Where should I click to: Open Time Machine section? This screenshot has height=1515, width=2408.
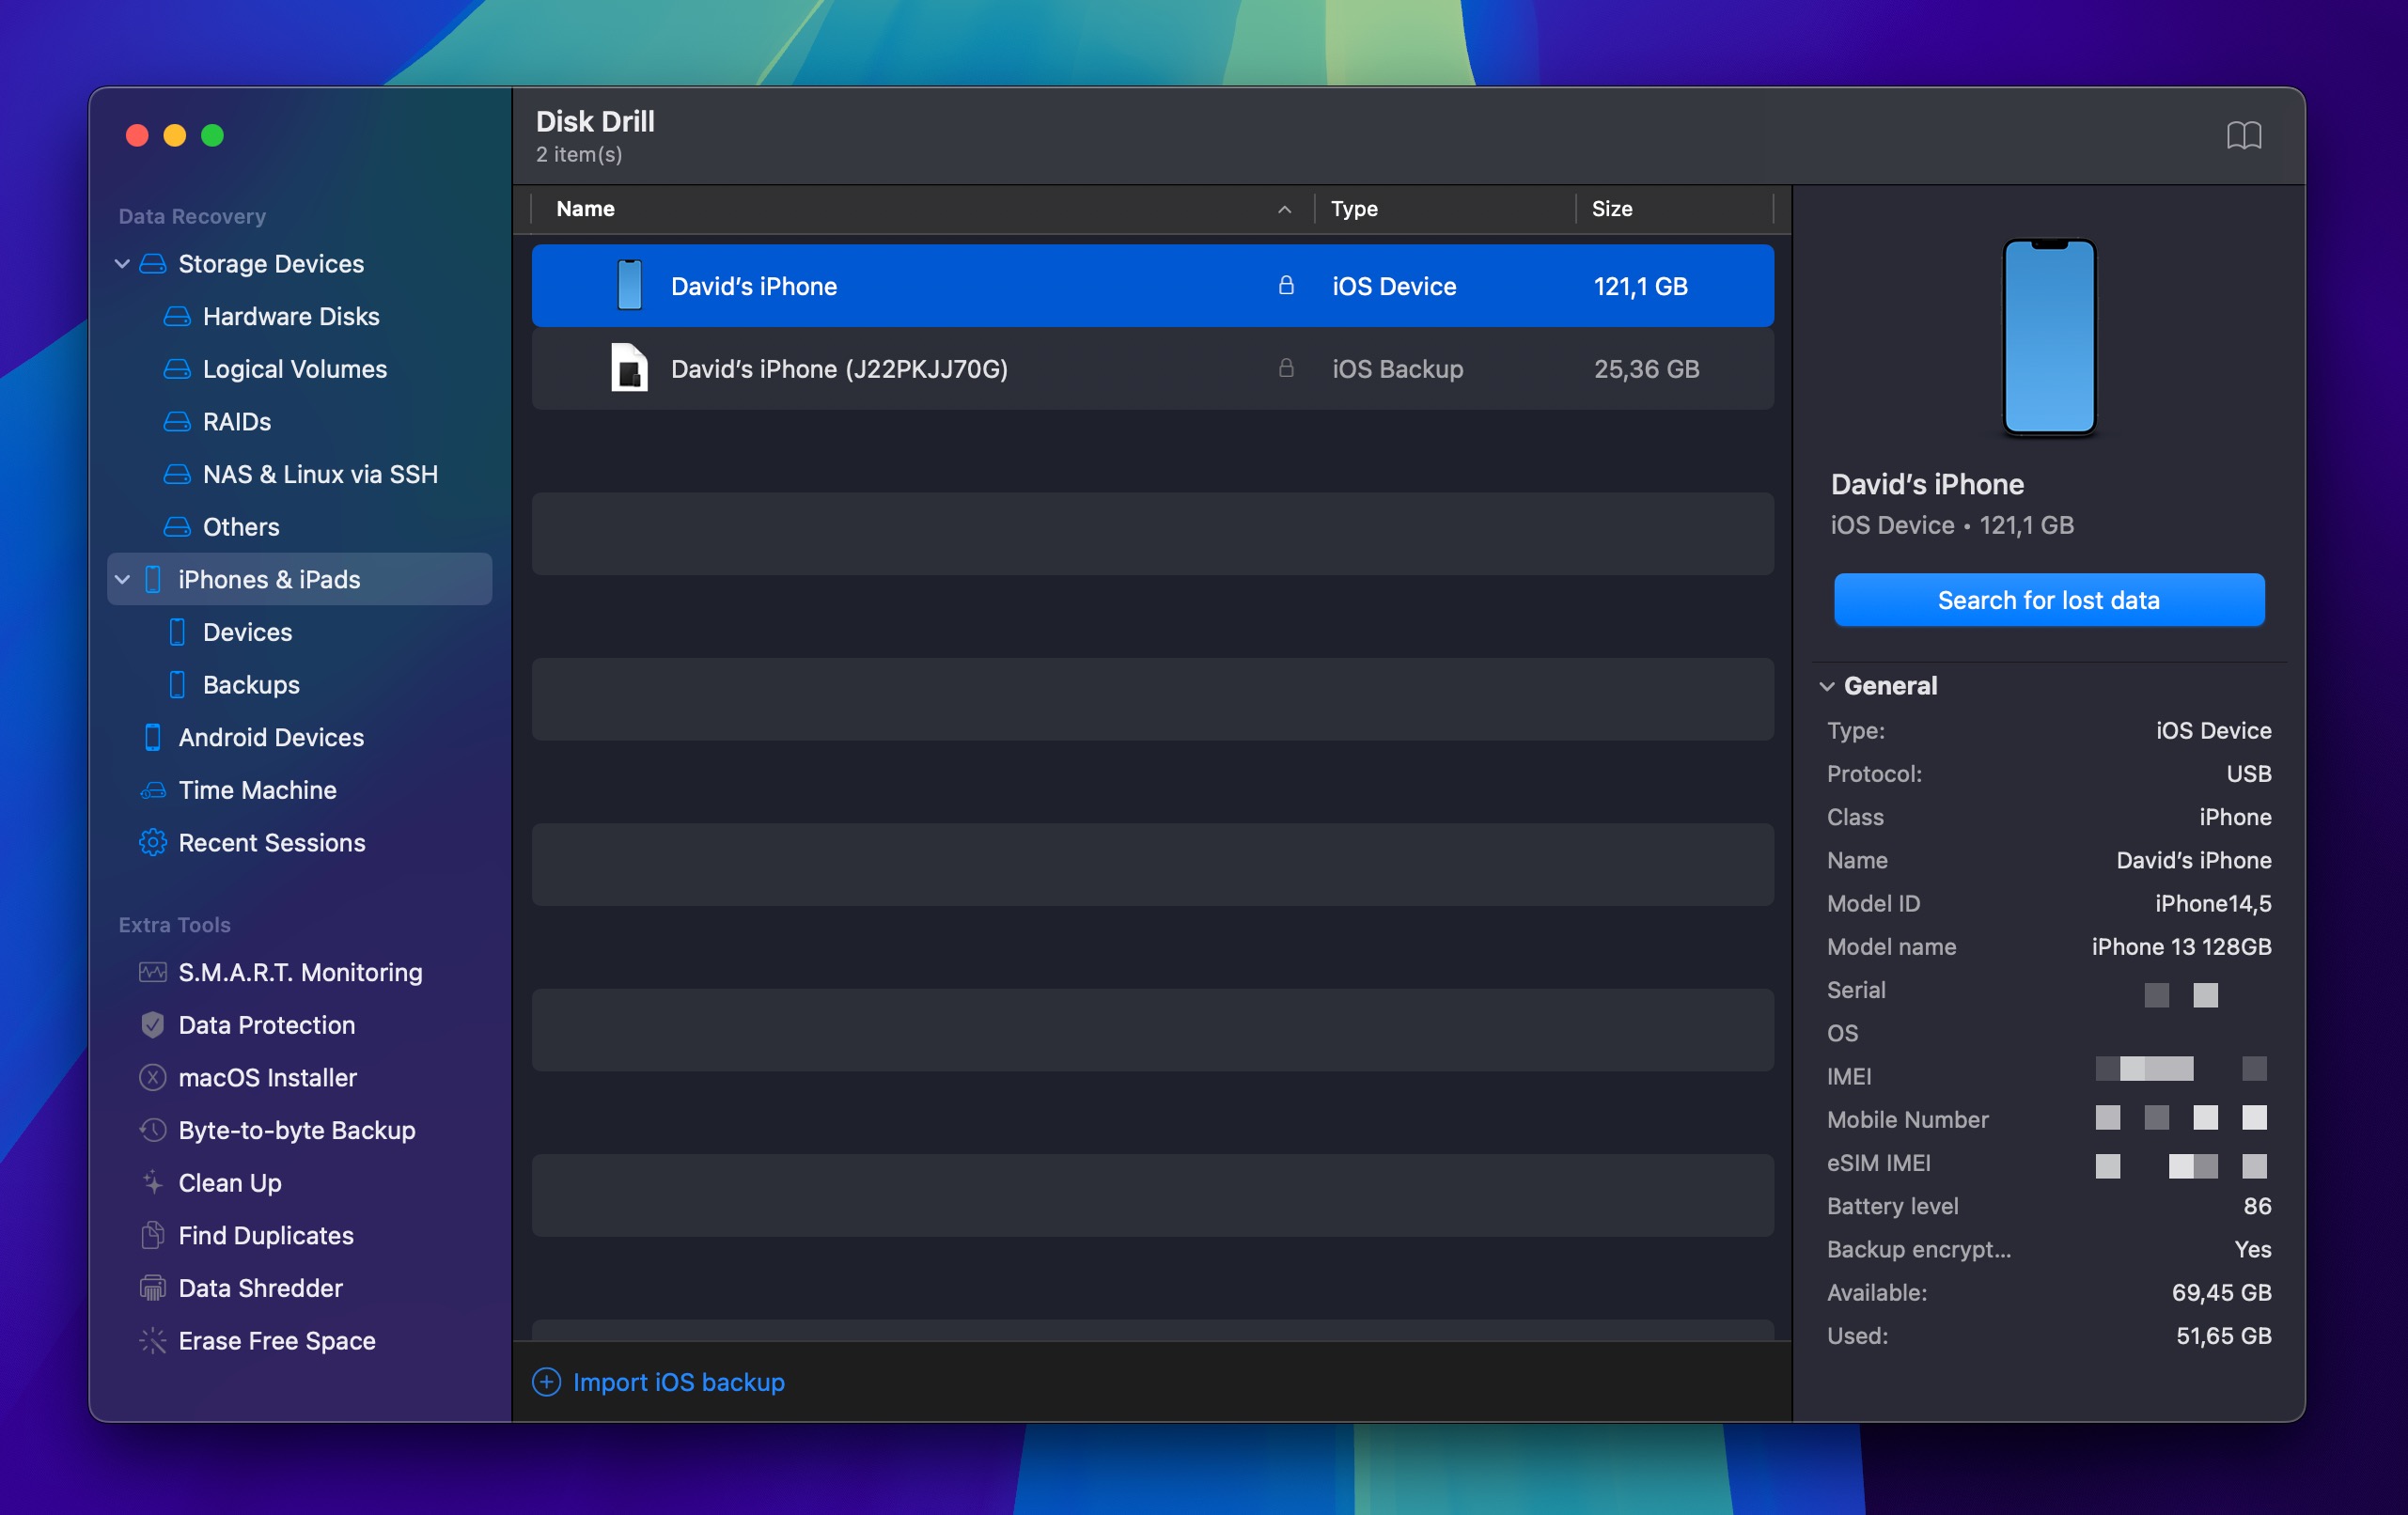[x=257, y=790]
